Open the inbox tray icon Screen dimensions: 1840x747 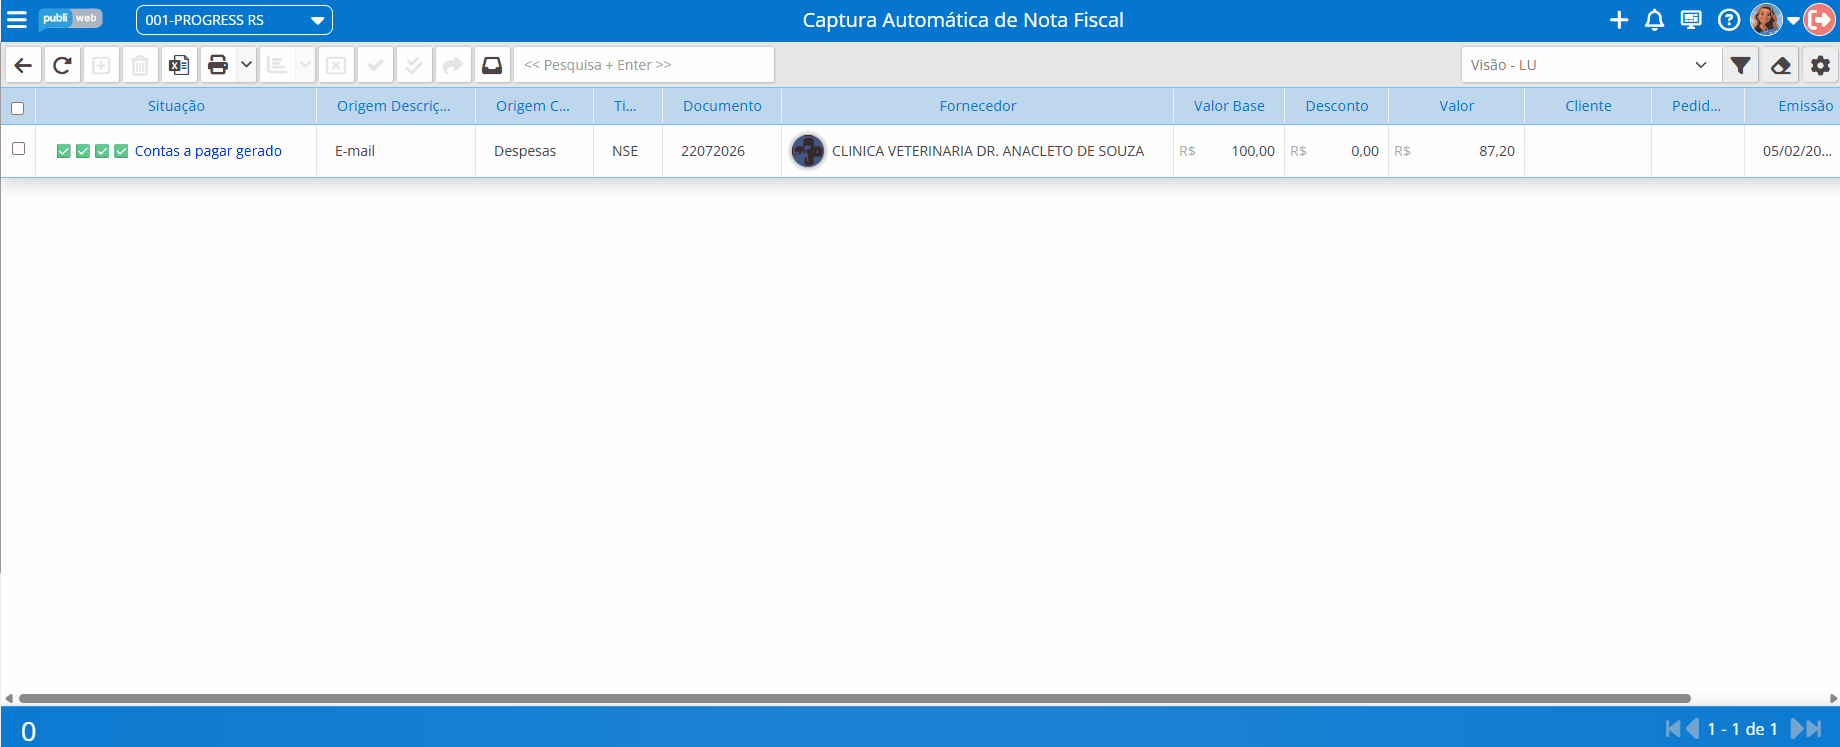tap(492, 65)
